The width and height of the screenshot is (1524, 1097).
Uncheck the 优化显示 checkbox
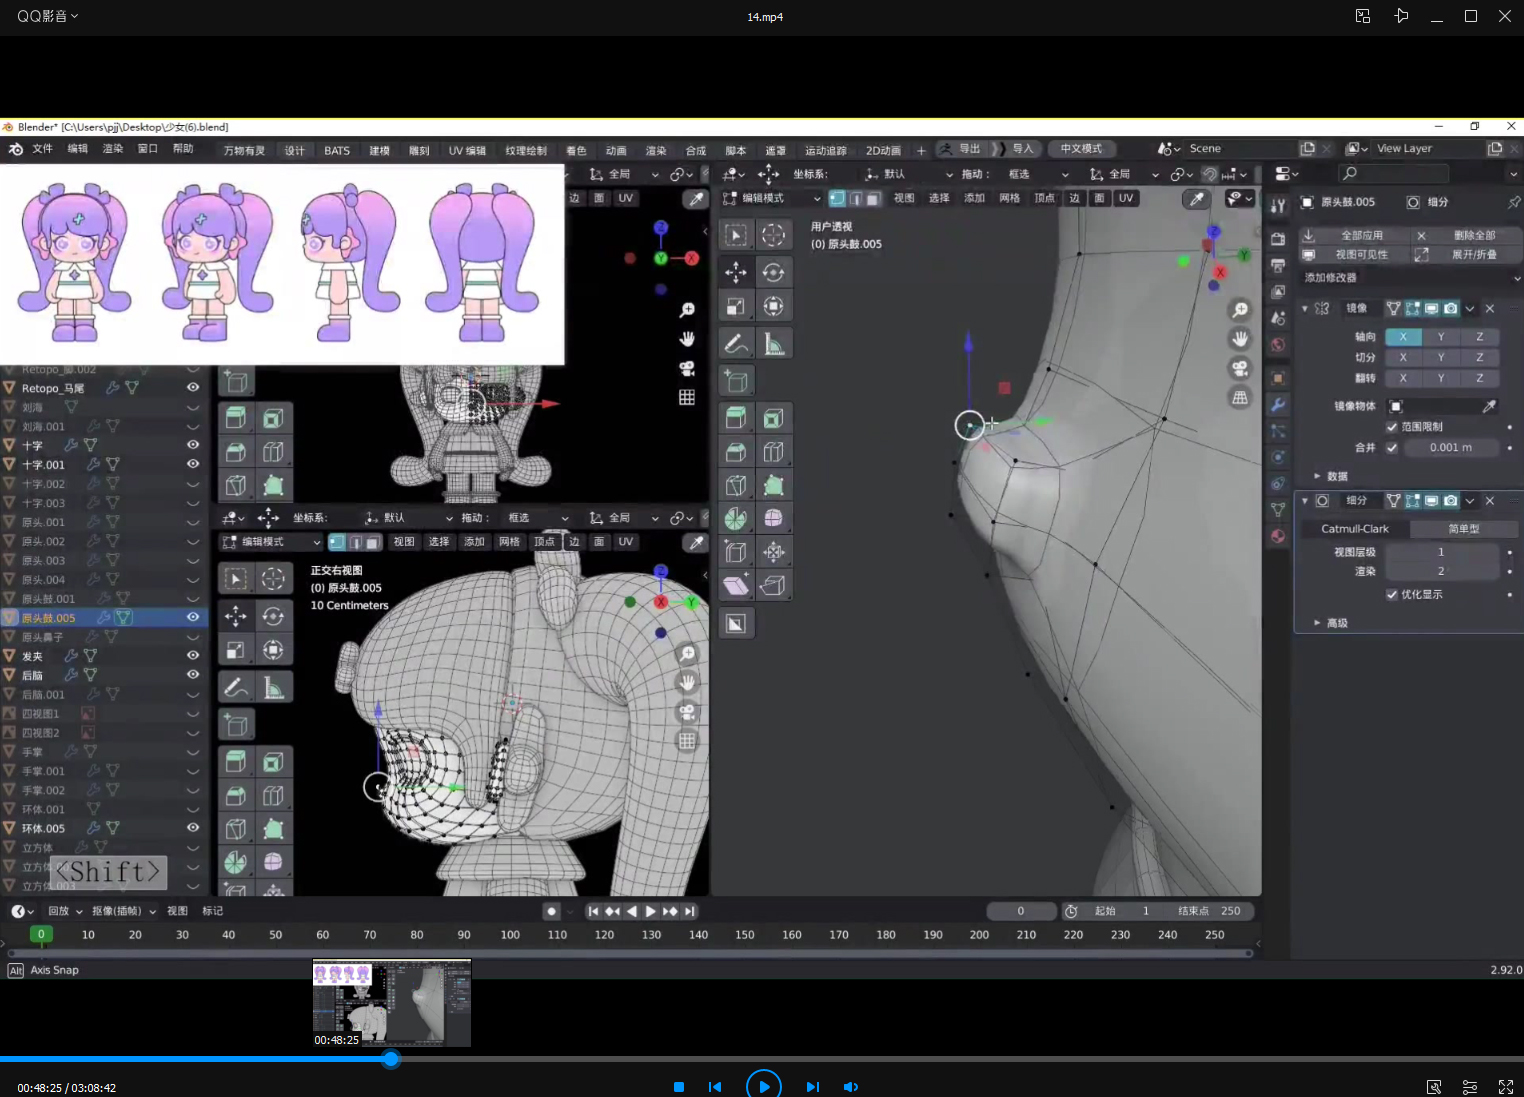coord(1392,595)
